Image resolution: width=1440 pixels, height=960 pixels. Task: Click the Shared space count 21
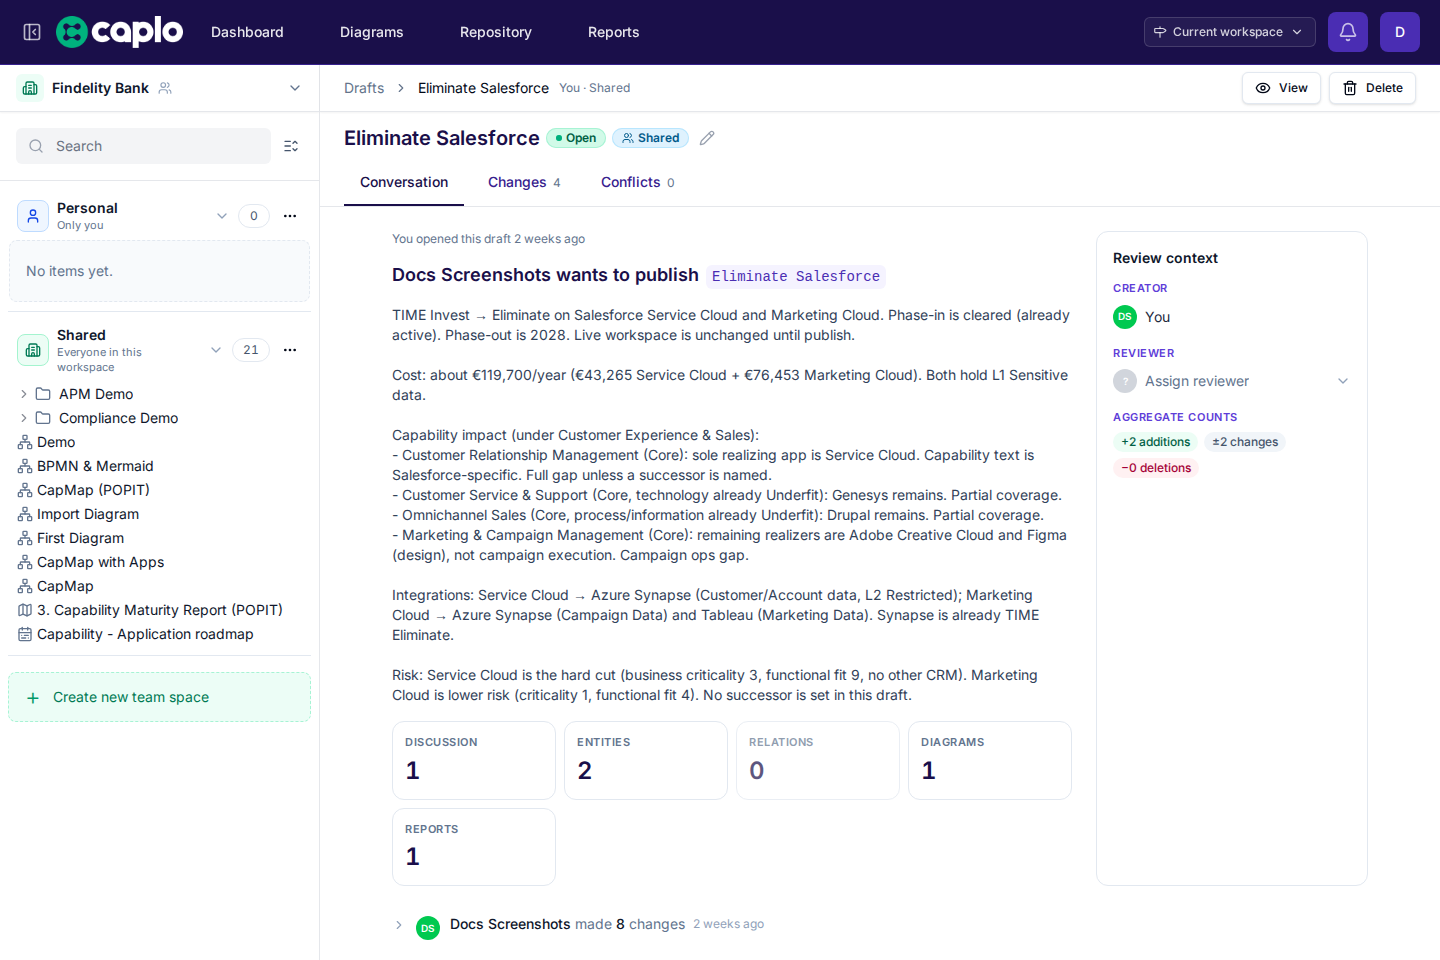click(x=251, y=350)
